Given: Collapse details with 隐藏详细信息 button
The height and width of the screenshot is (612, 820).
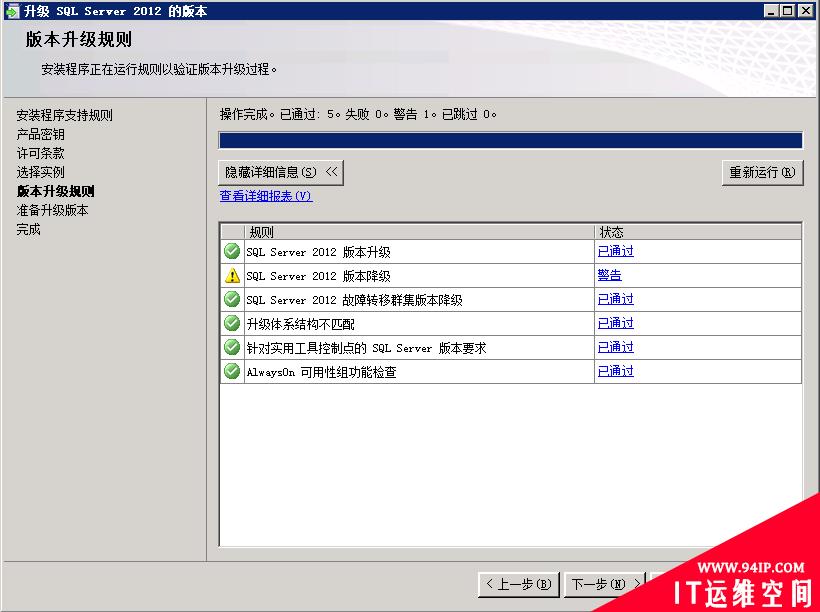Looking at the screenshot, I should click(x=281, y=172).
